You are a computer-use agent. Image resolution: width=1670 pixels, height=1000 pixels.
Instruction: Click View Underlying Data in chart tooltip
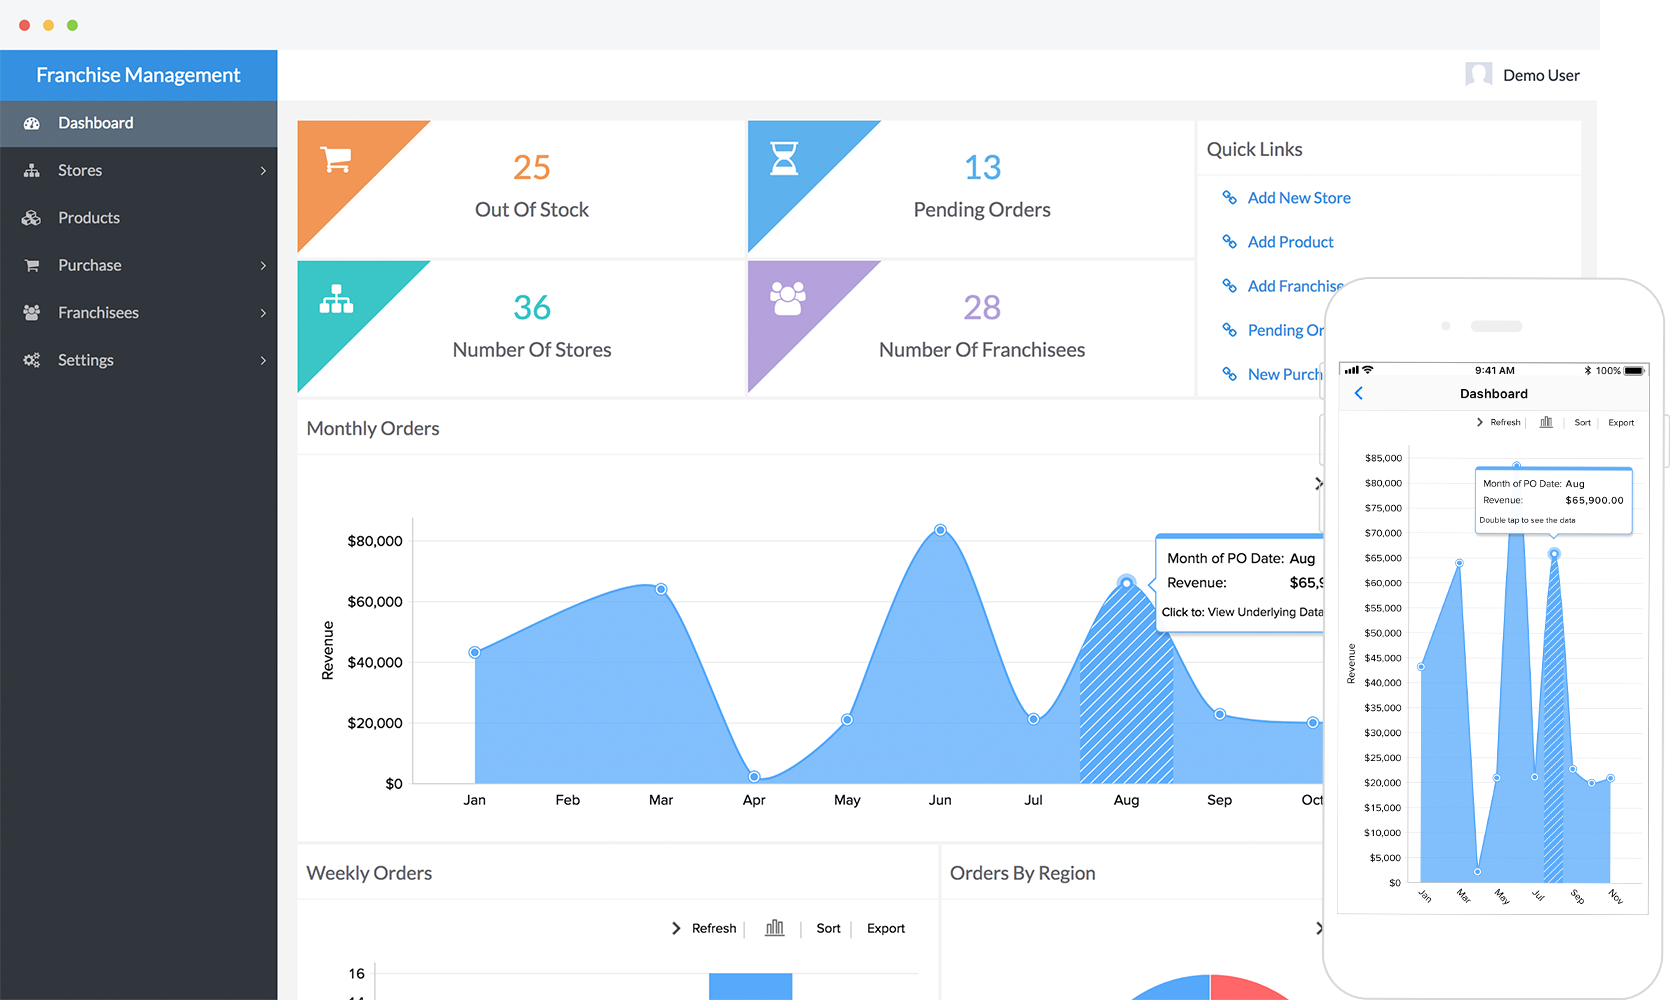click(x=1265, y=612)
